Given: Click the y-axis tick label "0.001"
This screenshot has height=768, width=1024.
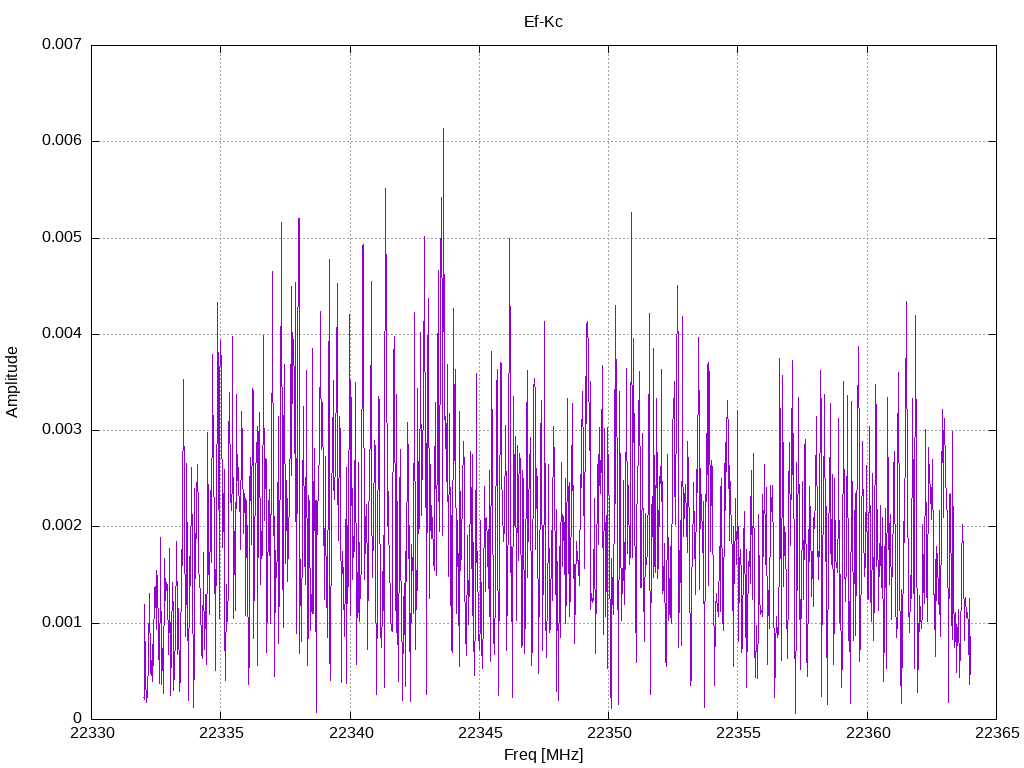Looking at the screenshot, I should pos(62,622).
